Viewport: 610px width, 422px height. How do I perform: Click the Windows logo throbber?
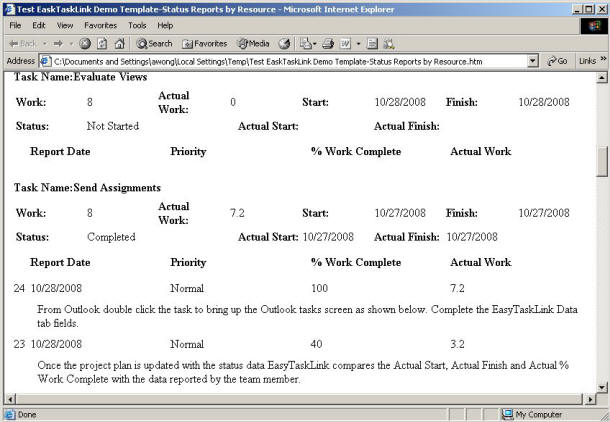(x=594, y=26)
